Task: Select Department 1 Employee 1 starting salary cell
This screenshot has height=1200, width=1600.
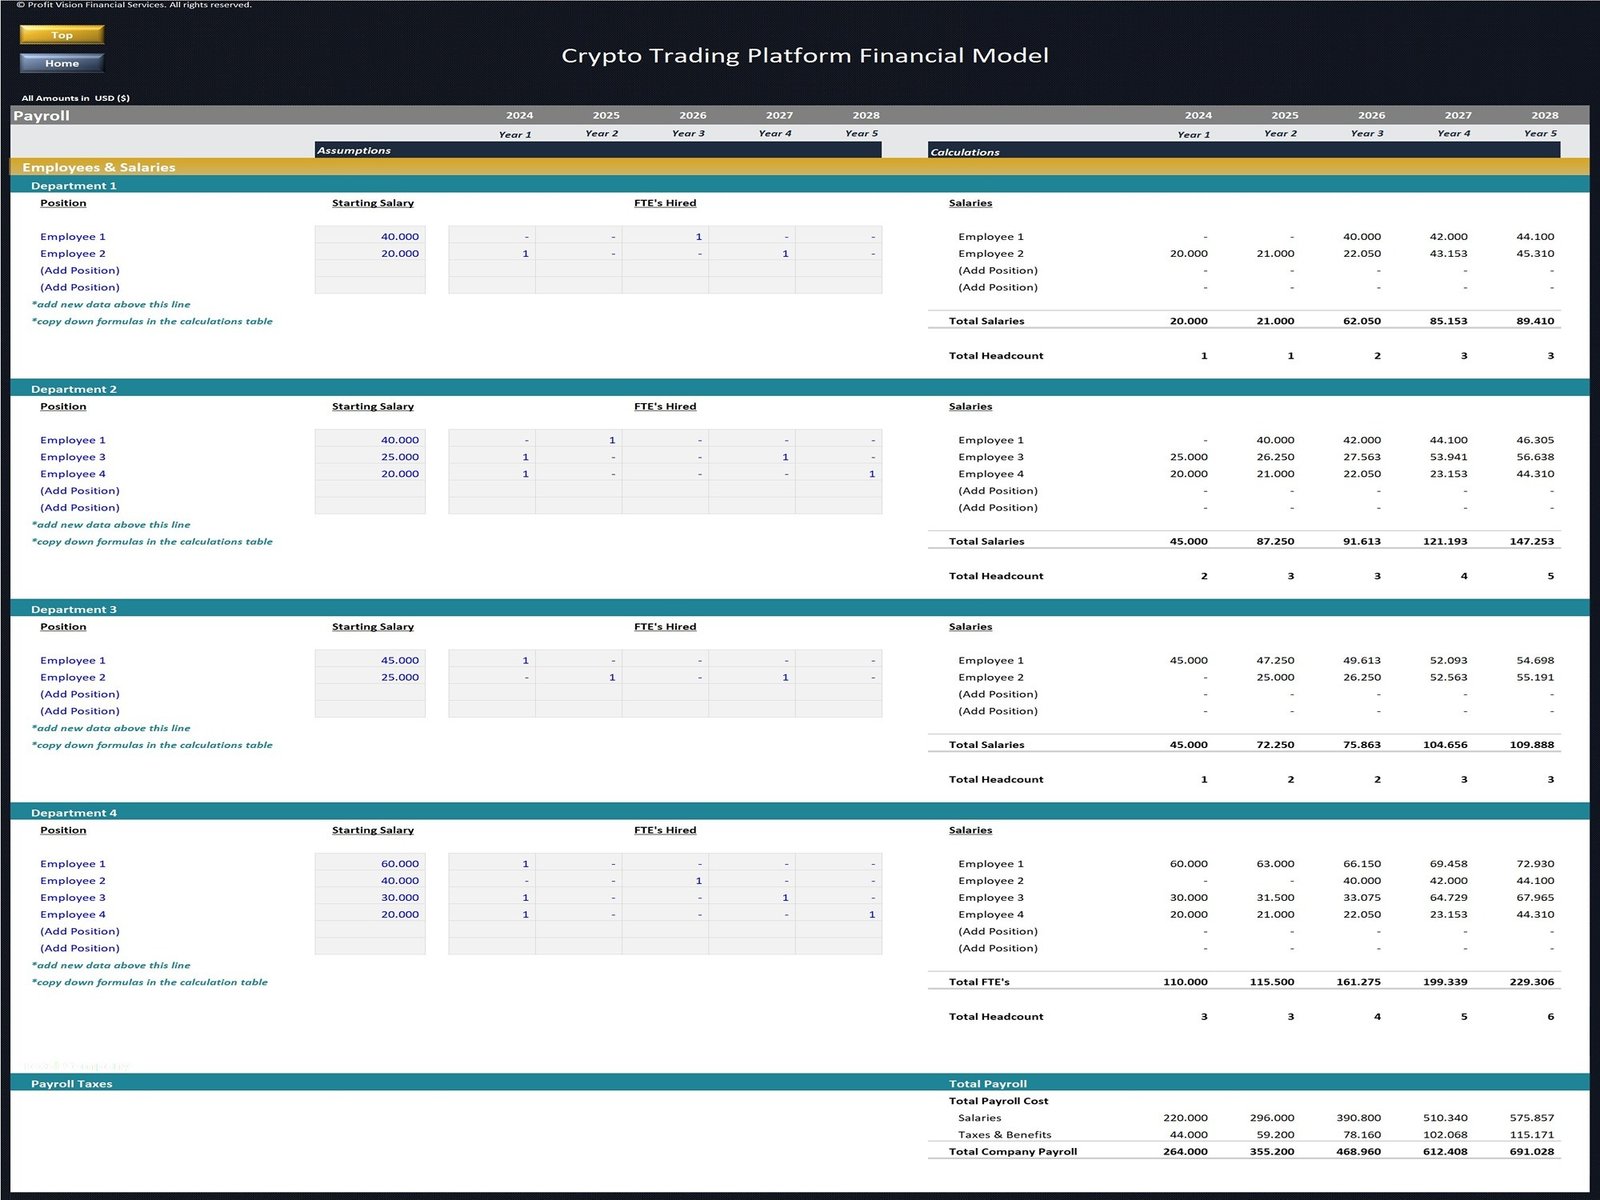Action: (x=370, y=237)
